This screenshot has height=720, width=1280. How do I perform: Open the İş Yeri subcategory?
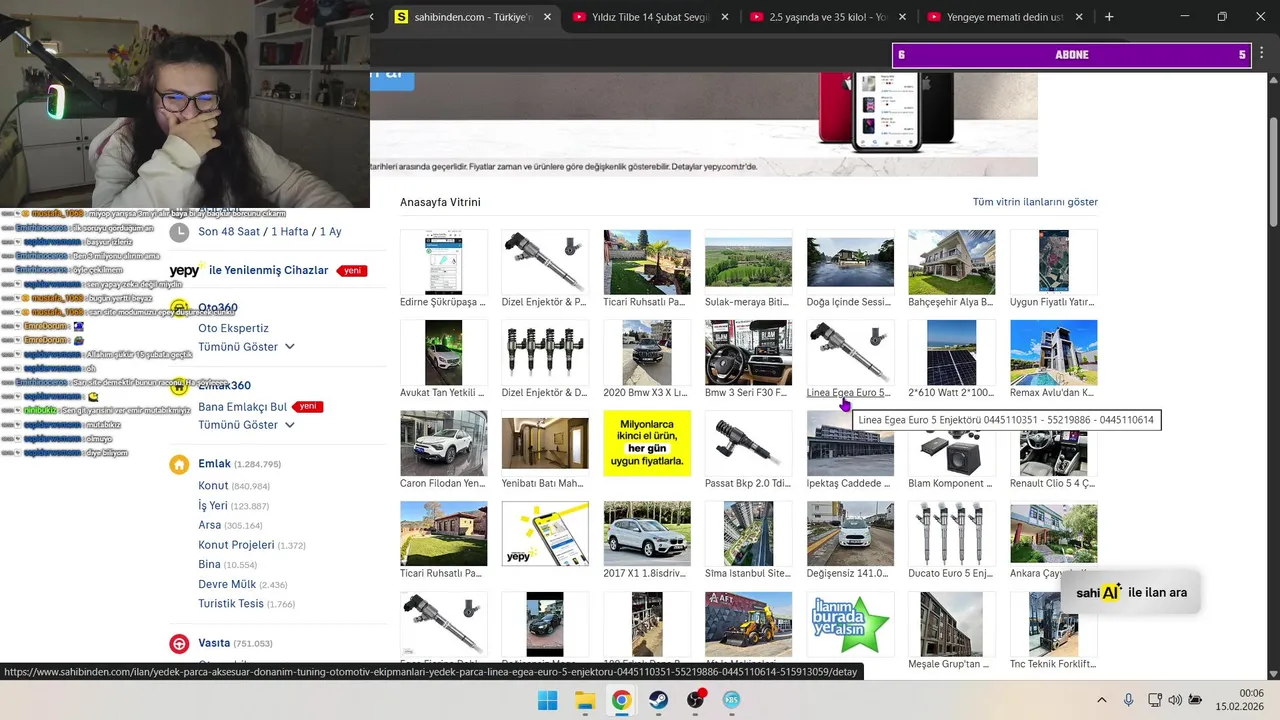pyautogui.click(x=213, y=506)
